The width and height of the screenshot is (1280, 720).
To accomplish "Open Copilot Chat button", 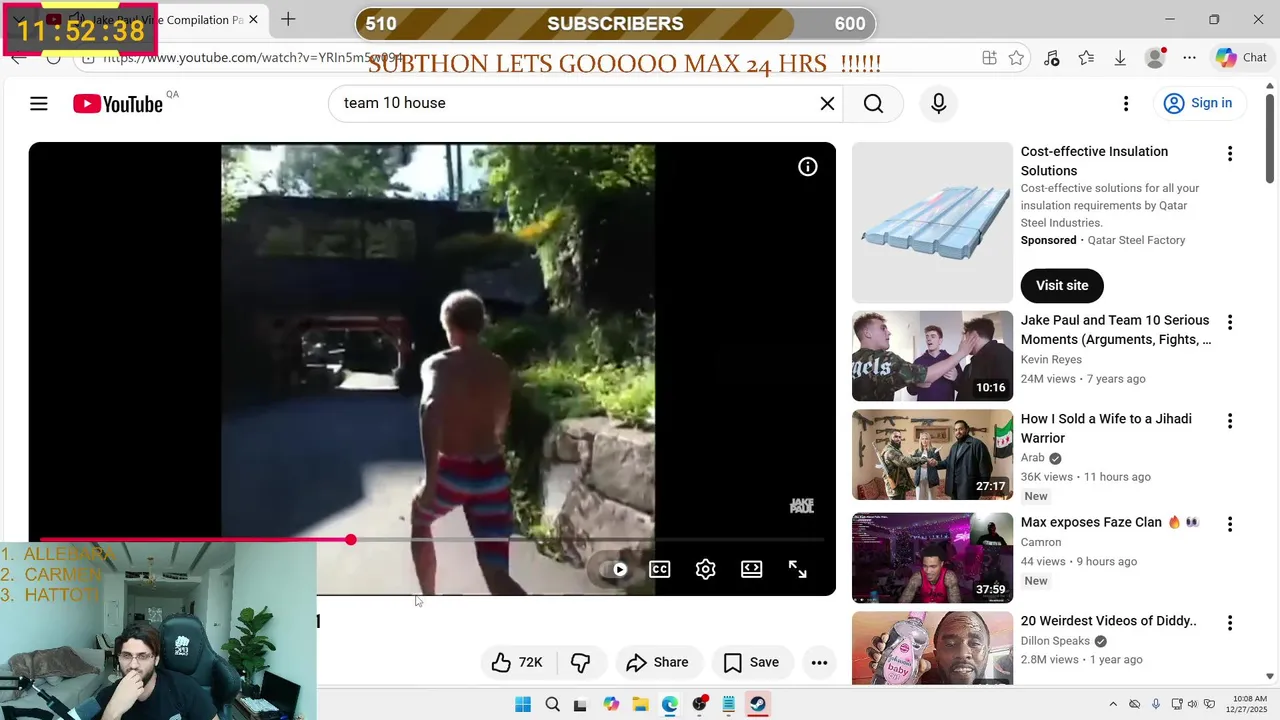I will point(1241,58).
